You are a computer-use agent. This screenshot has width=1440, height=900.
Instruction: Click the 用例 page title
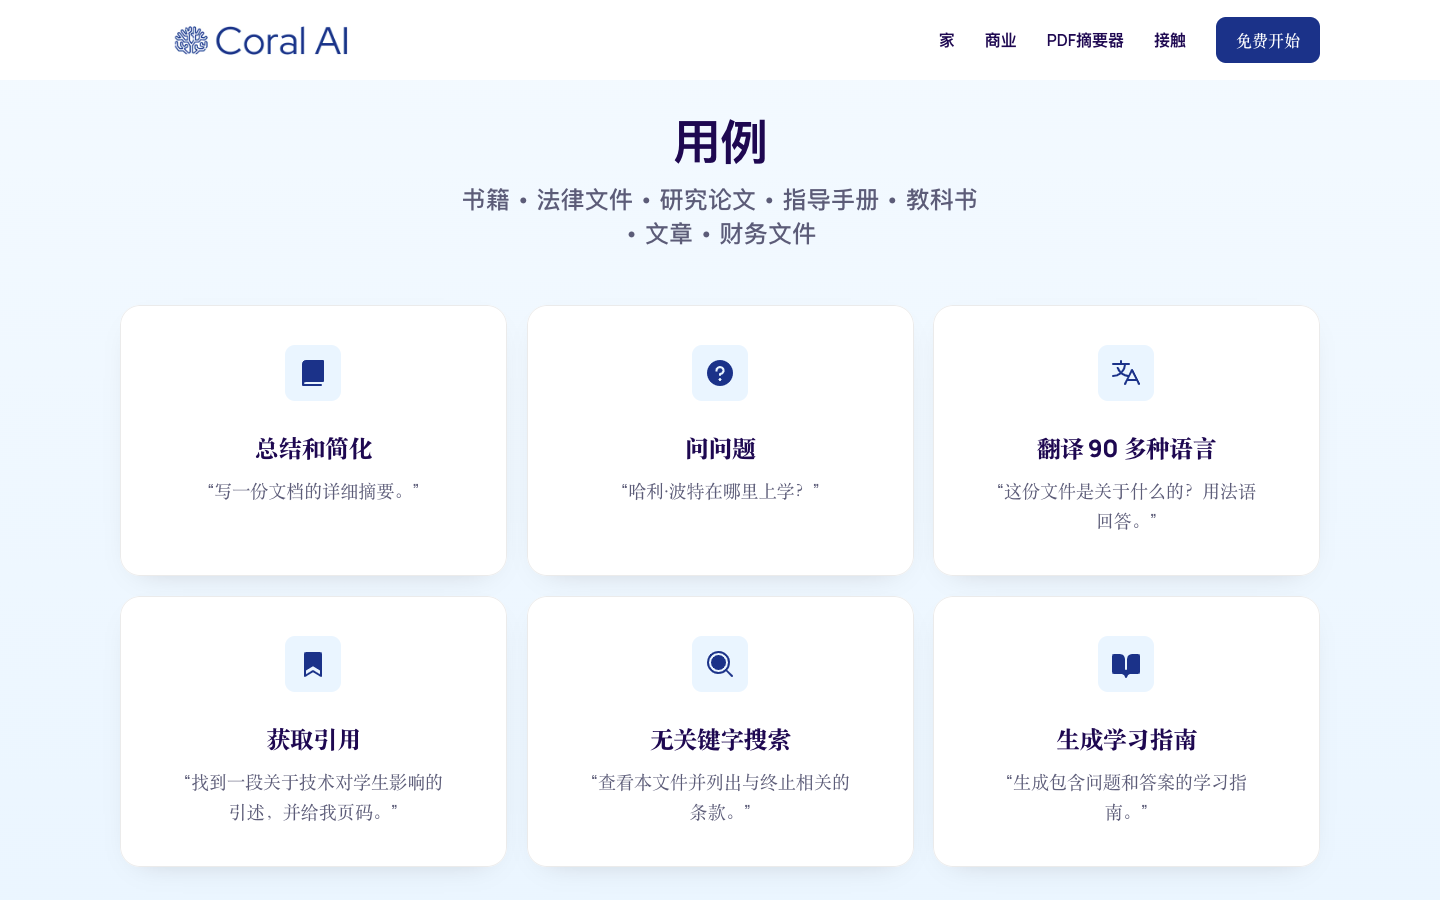[720, 142]
